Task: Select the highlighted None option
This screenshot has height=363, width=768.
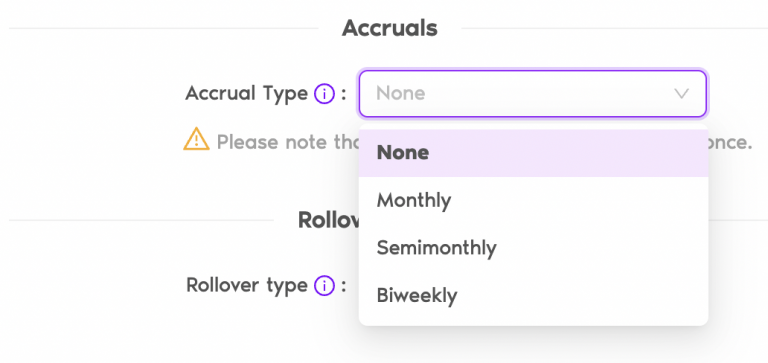Action: pyautogui.click(x=533, y=153)
